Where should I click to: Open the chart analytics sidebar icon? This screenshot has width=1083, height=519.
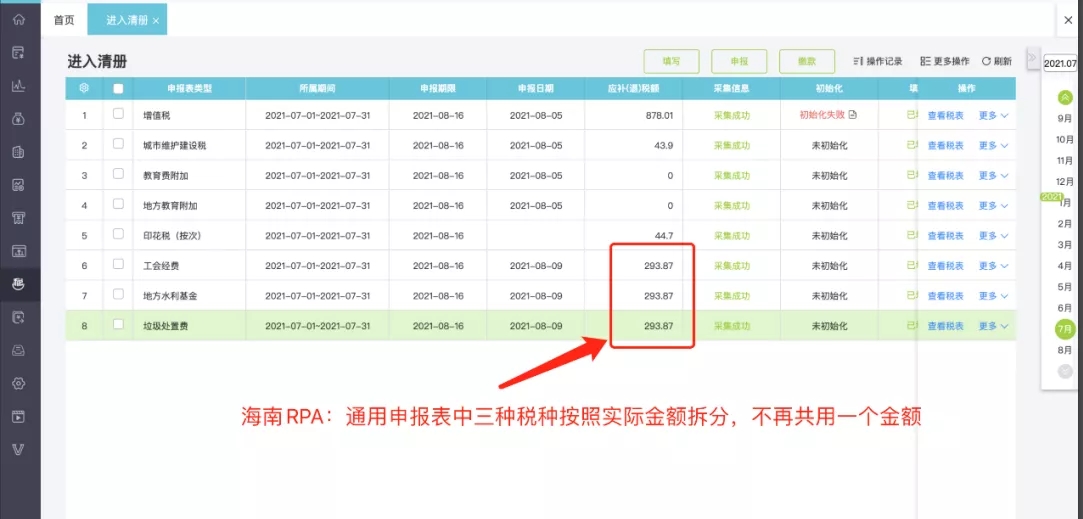(x=19, y=86)
